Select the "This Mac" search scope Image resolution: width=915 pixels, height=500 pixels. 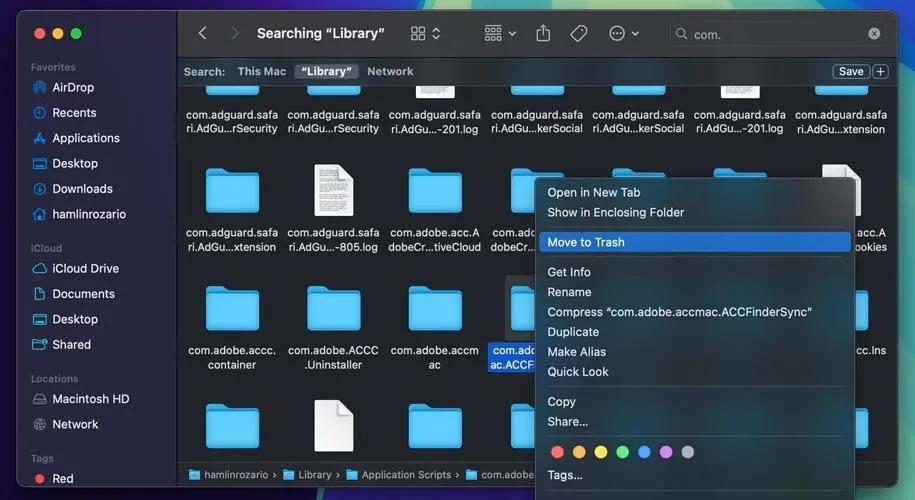pyautogui.click(x=262, y=72)
